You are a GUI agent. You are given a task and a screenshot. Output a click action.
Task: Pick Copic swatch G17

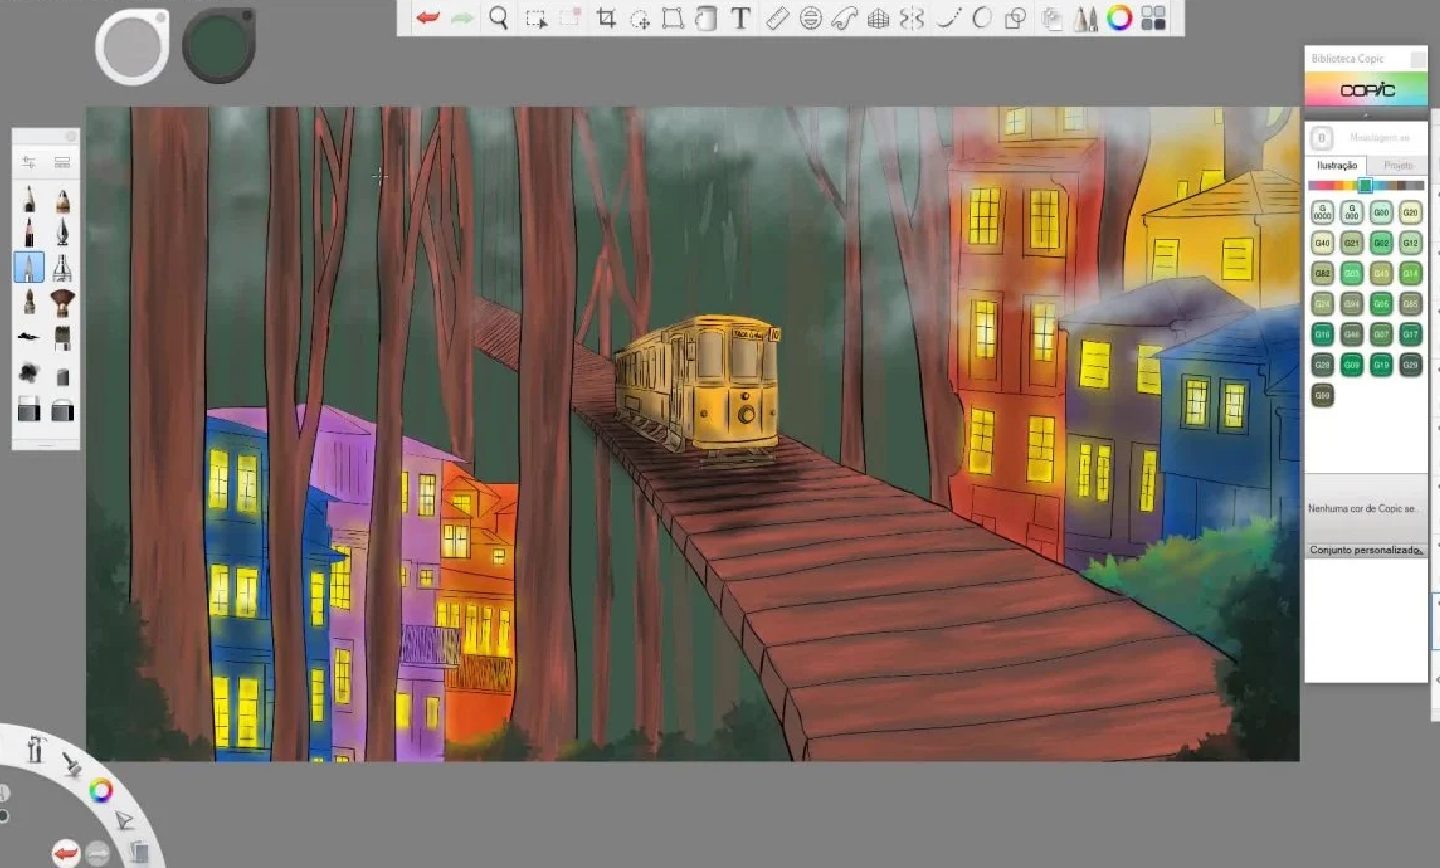(x=1410, y=334)
